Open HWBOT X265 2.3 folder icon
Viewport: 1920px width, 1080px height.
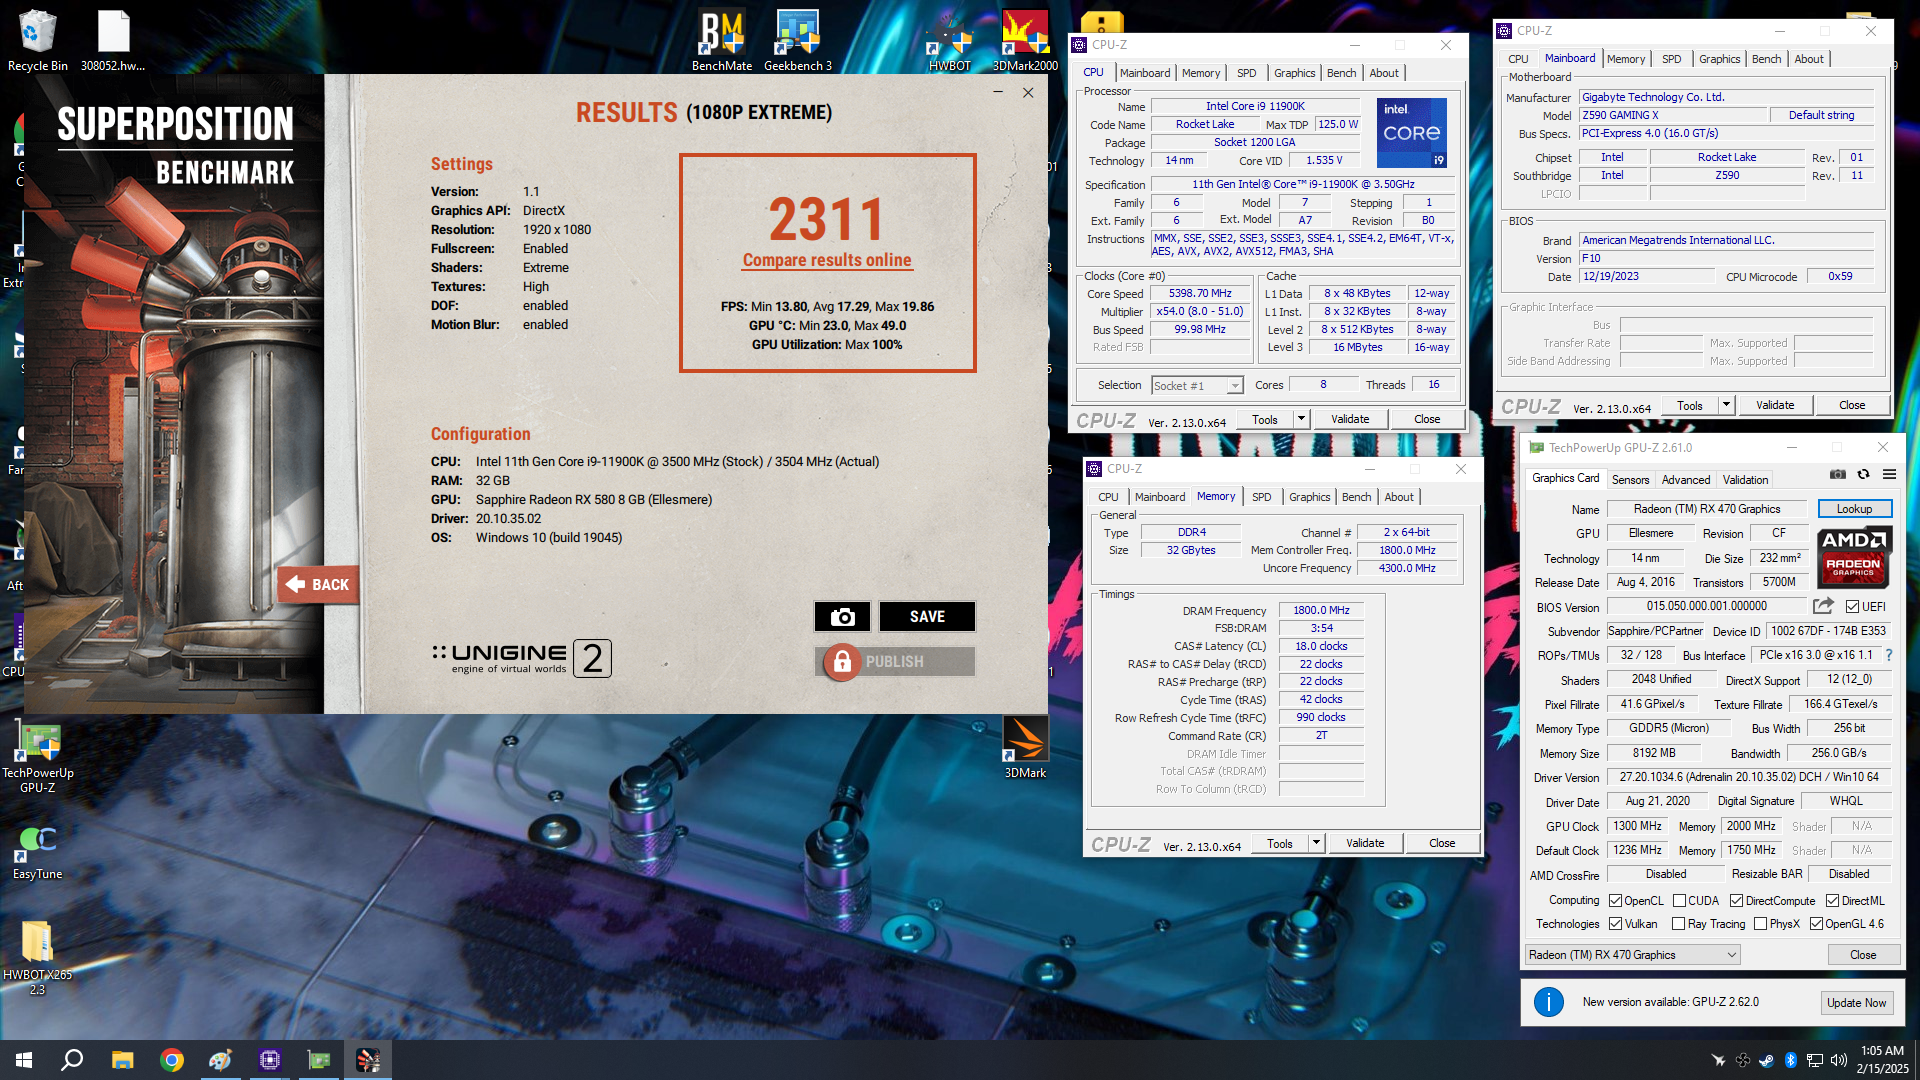38,957
